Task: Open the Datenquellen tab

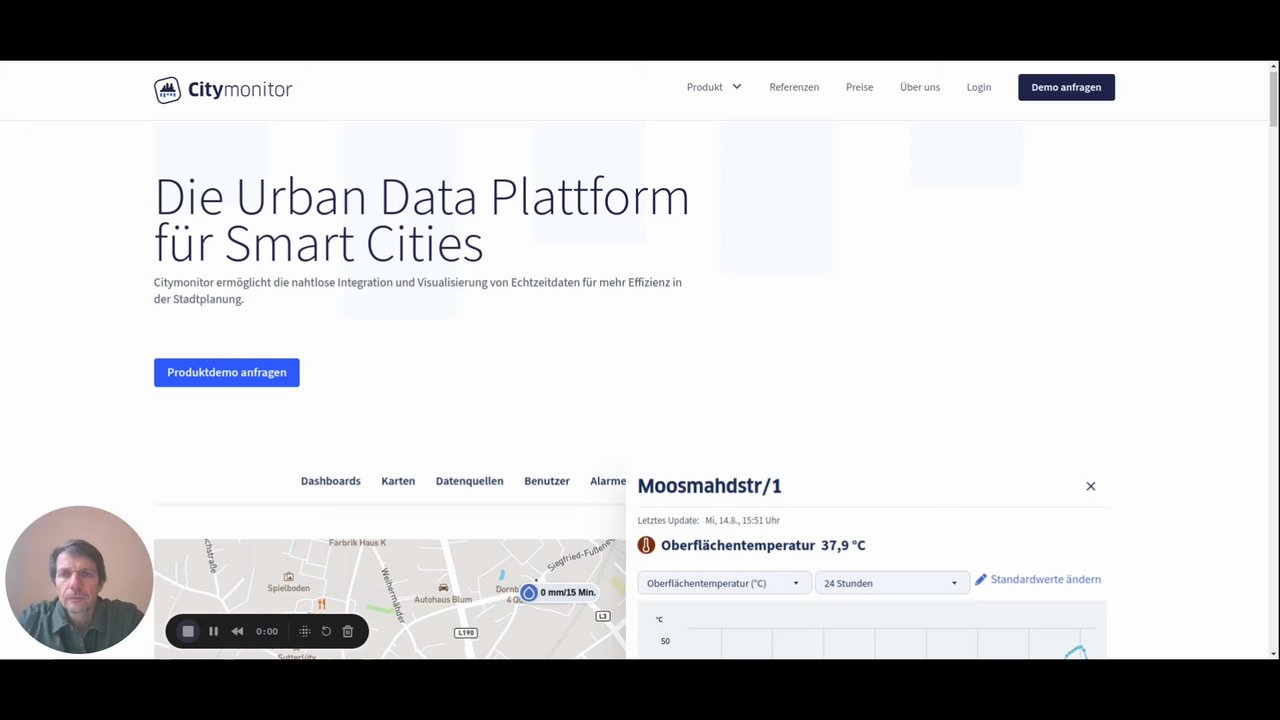Action: point(469,481)
